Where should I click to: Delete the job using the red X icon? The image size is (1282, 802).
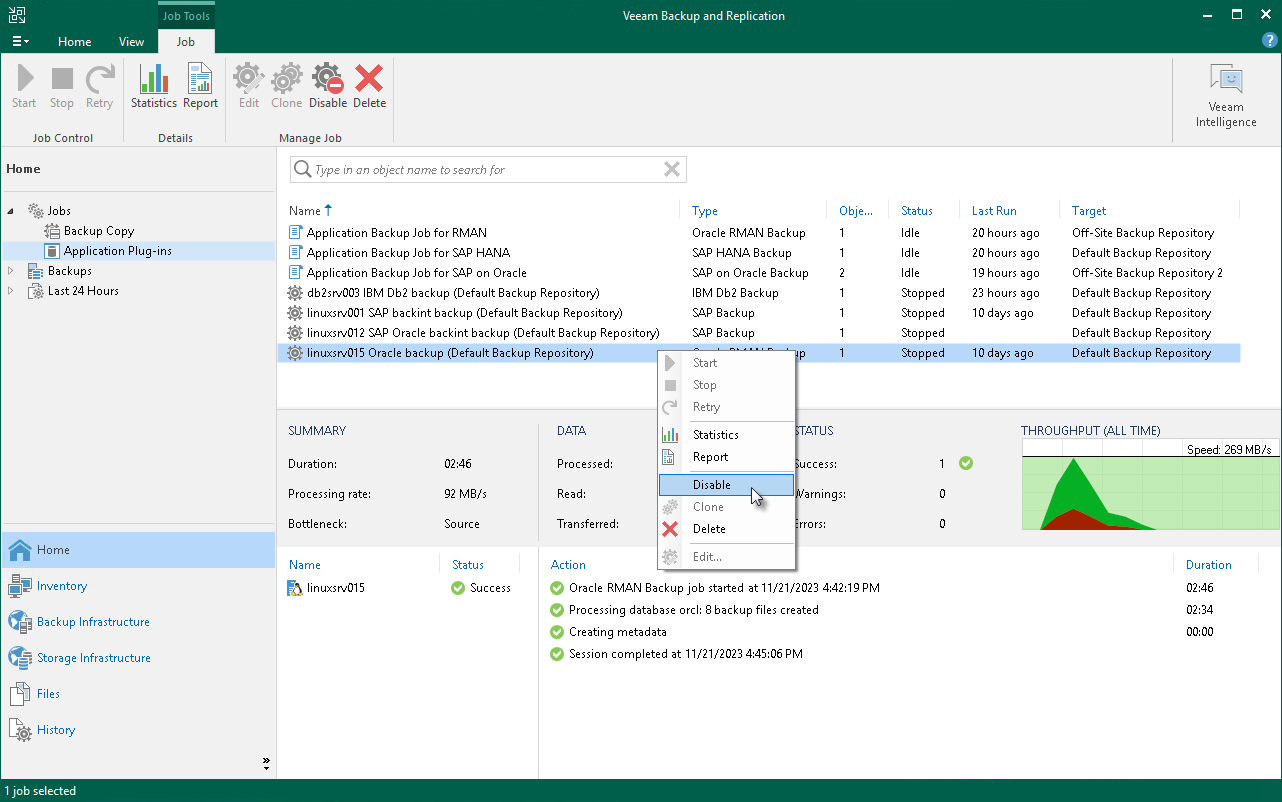pos(369,85)
